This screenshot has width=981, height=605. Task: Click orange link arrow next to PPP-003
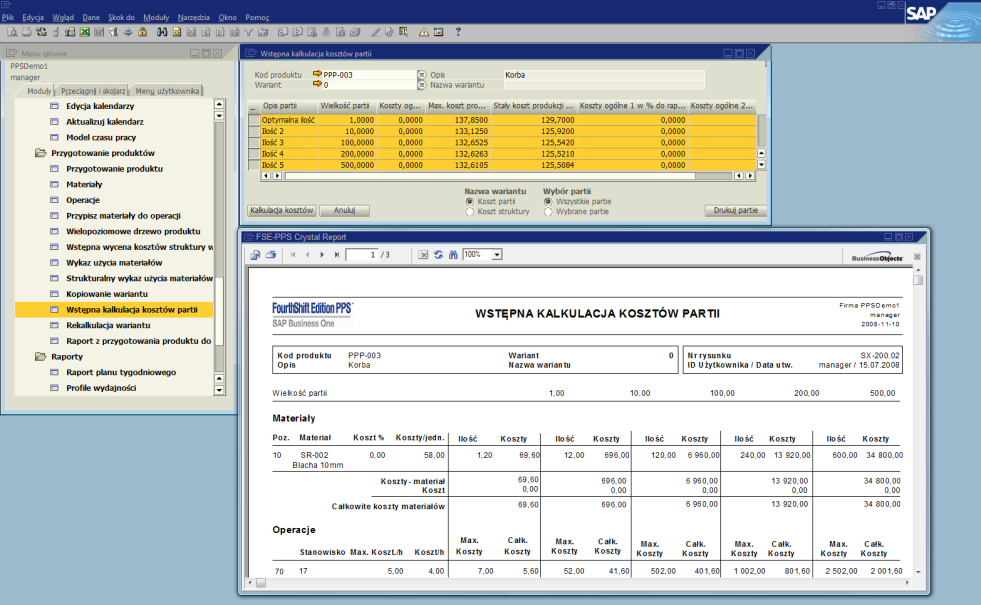click(x=317, y=74)
